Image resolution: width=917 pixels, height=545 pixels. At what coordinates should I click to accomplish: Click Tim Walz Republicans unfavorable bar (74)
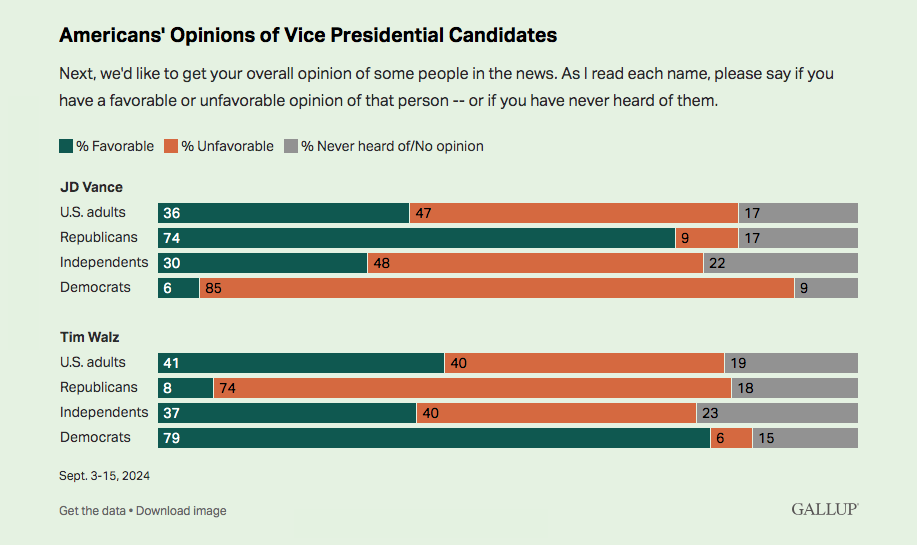(x=472, y=388)
